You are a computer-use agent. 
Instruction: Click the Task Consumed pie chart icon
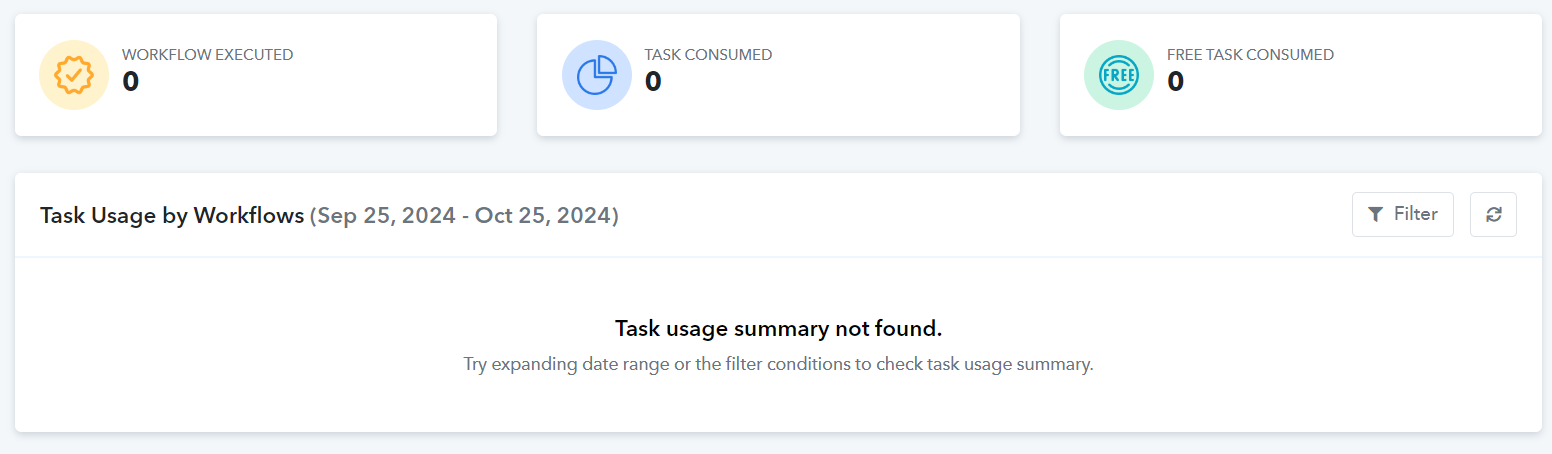click(596, 75)
